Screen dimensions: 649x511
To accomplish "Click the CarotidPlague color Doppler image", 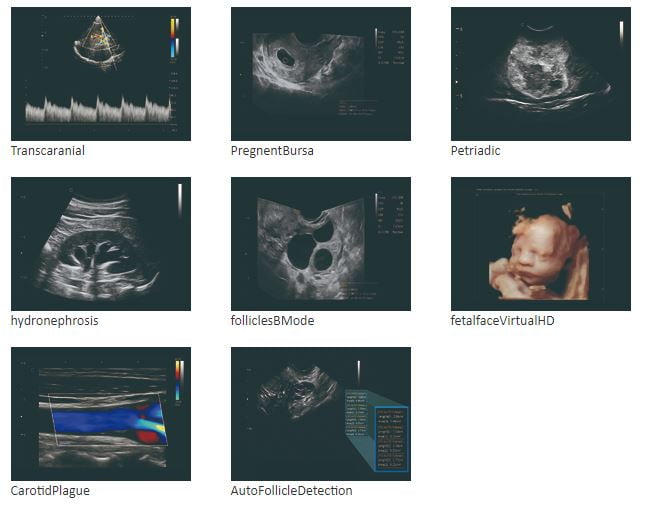I will 100,413.
